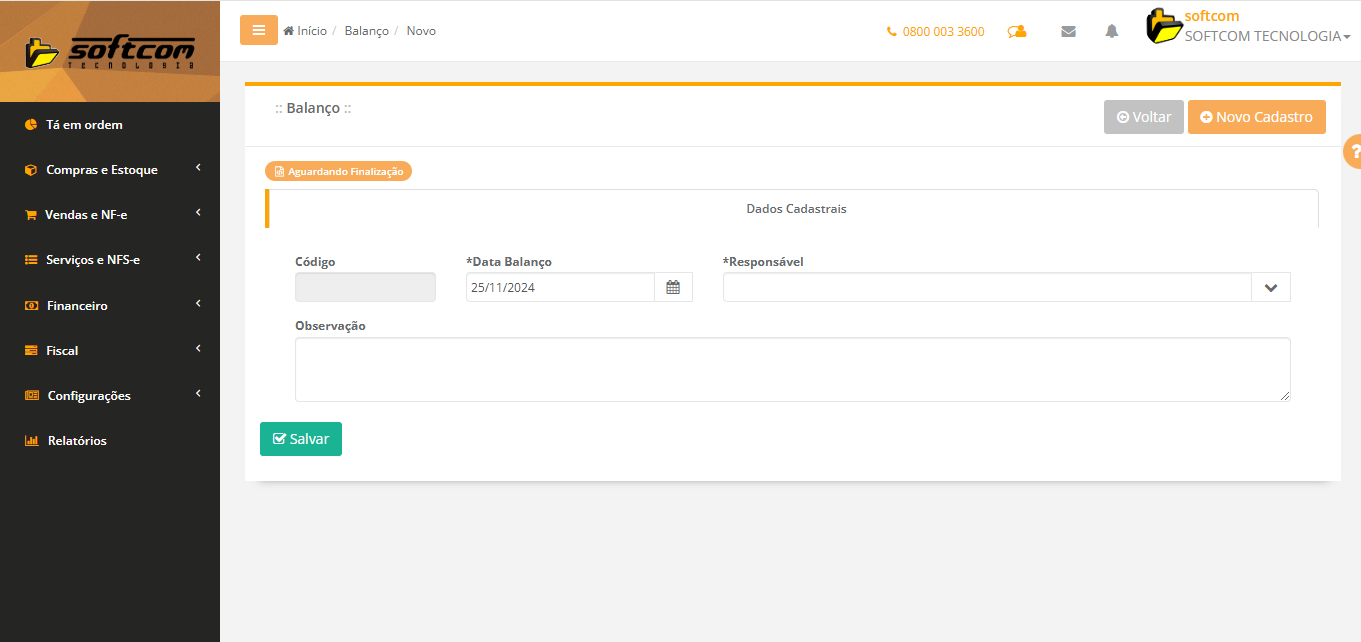The width and height of the screenshot is (1361, 642).
Task: Click the hamburger menu toggle button
Action: click(x=258, y=30)
